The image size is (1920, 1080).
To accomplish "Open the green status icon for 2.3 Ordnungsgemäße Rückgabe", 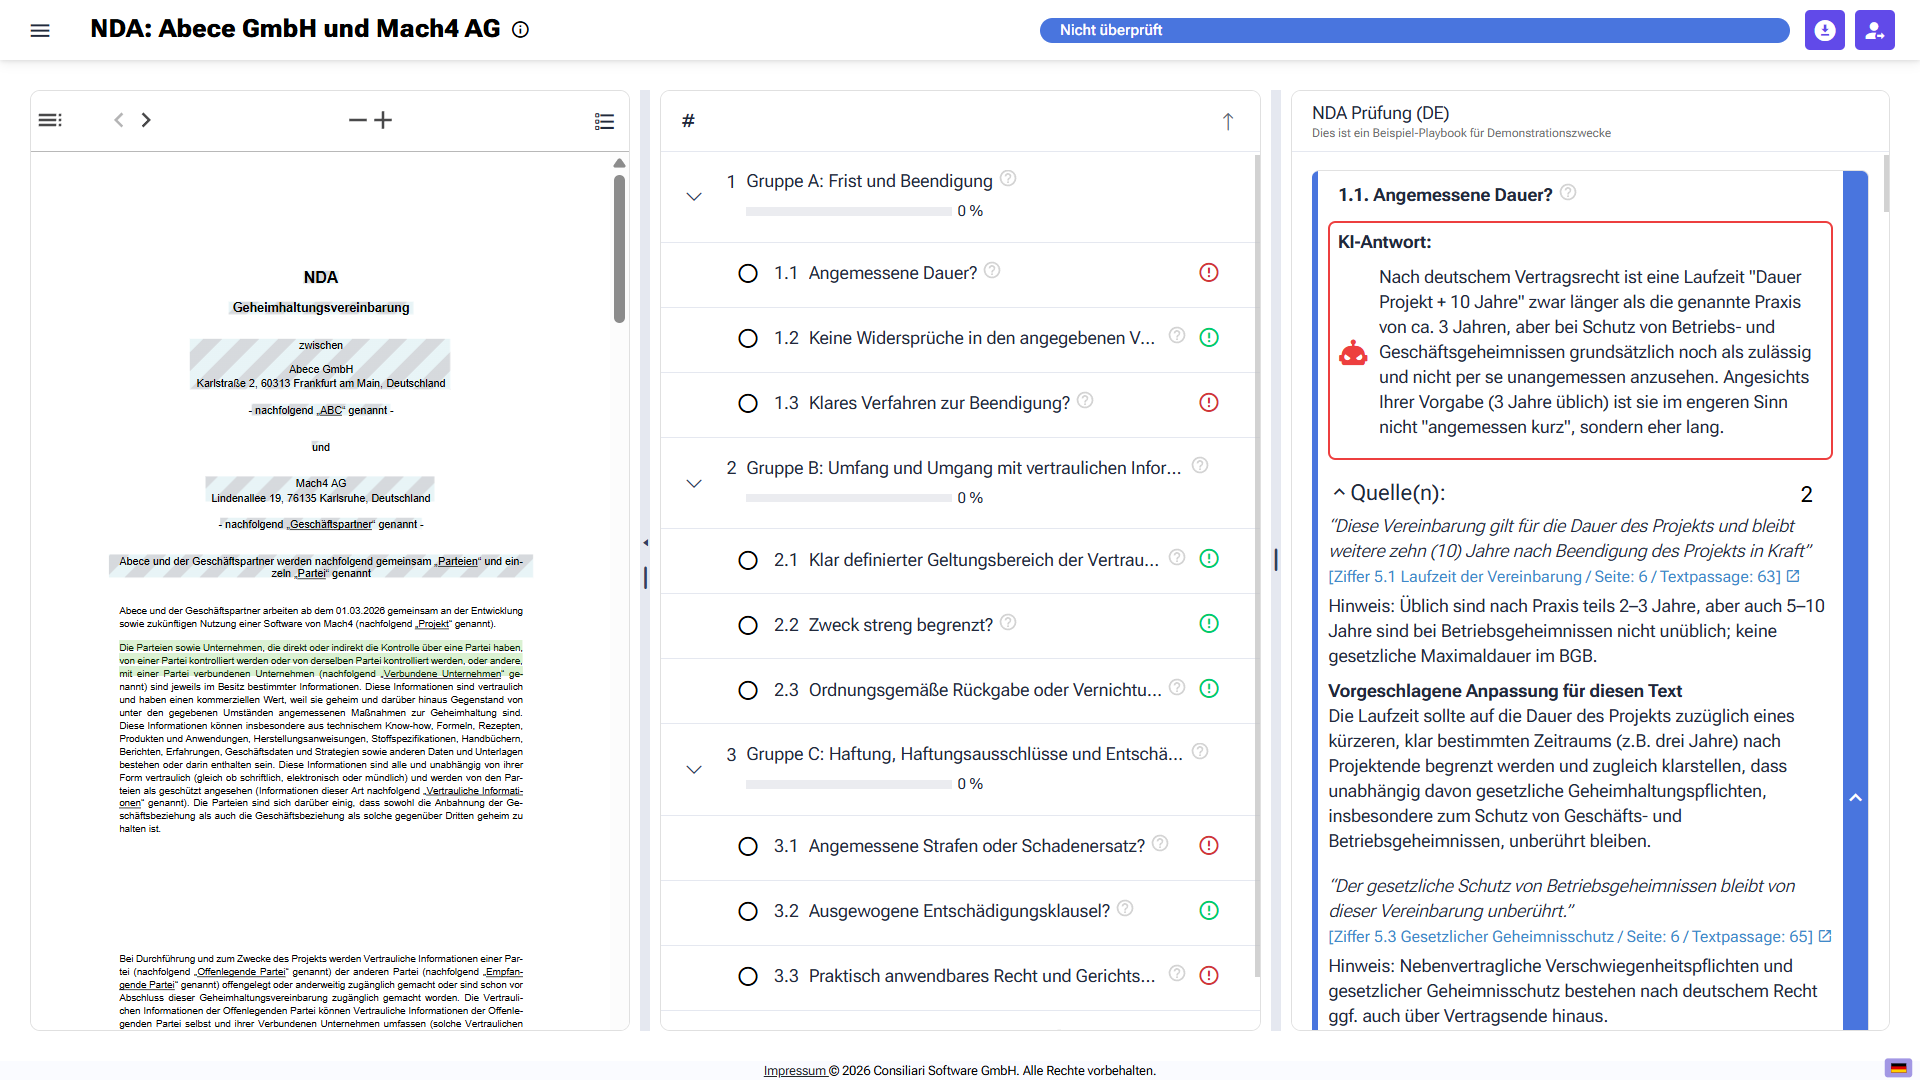I will point(1208,688).
